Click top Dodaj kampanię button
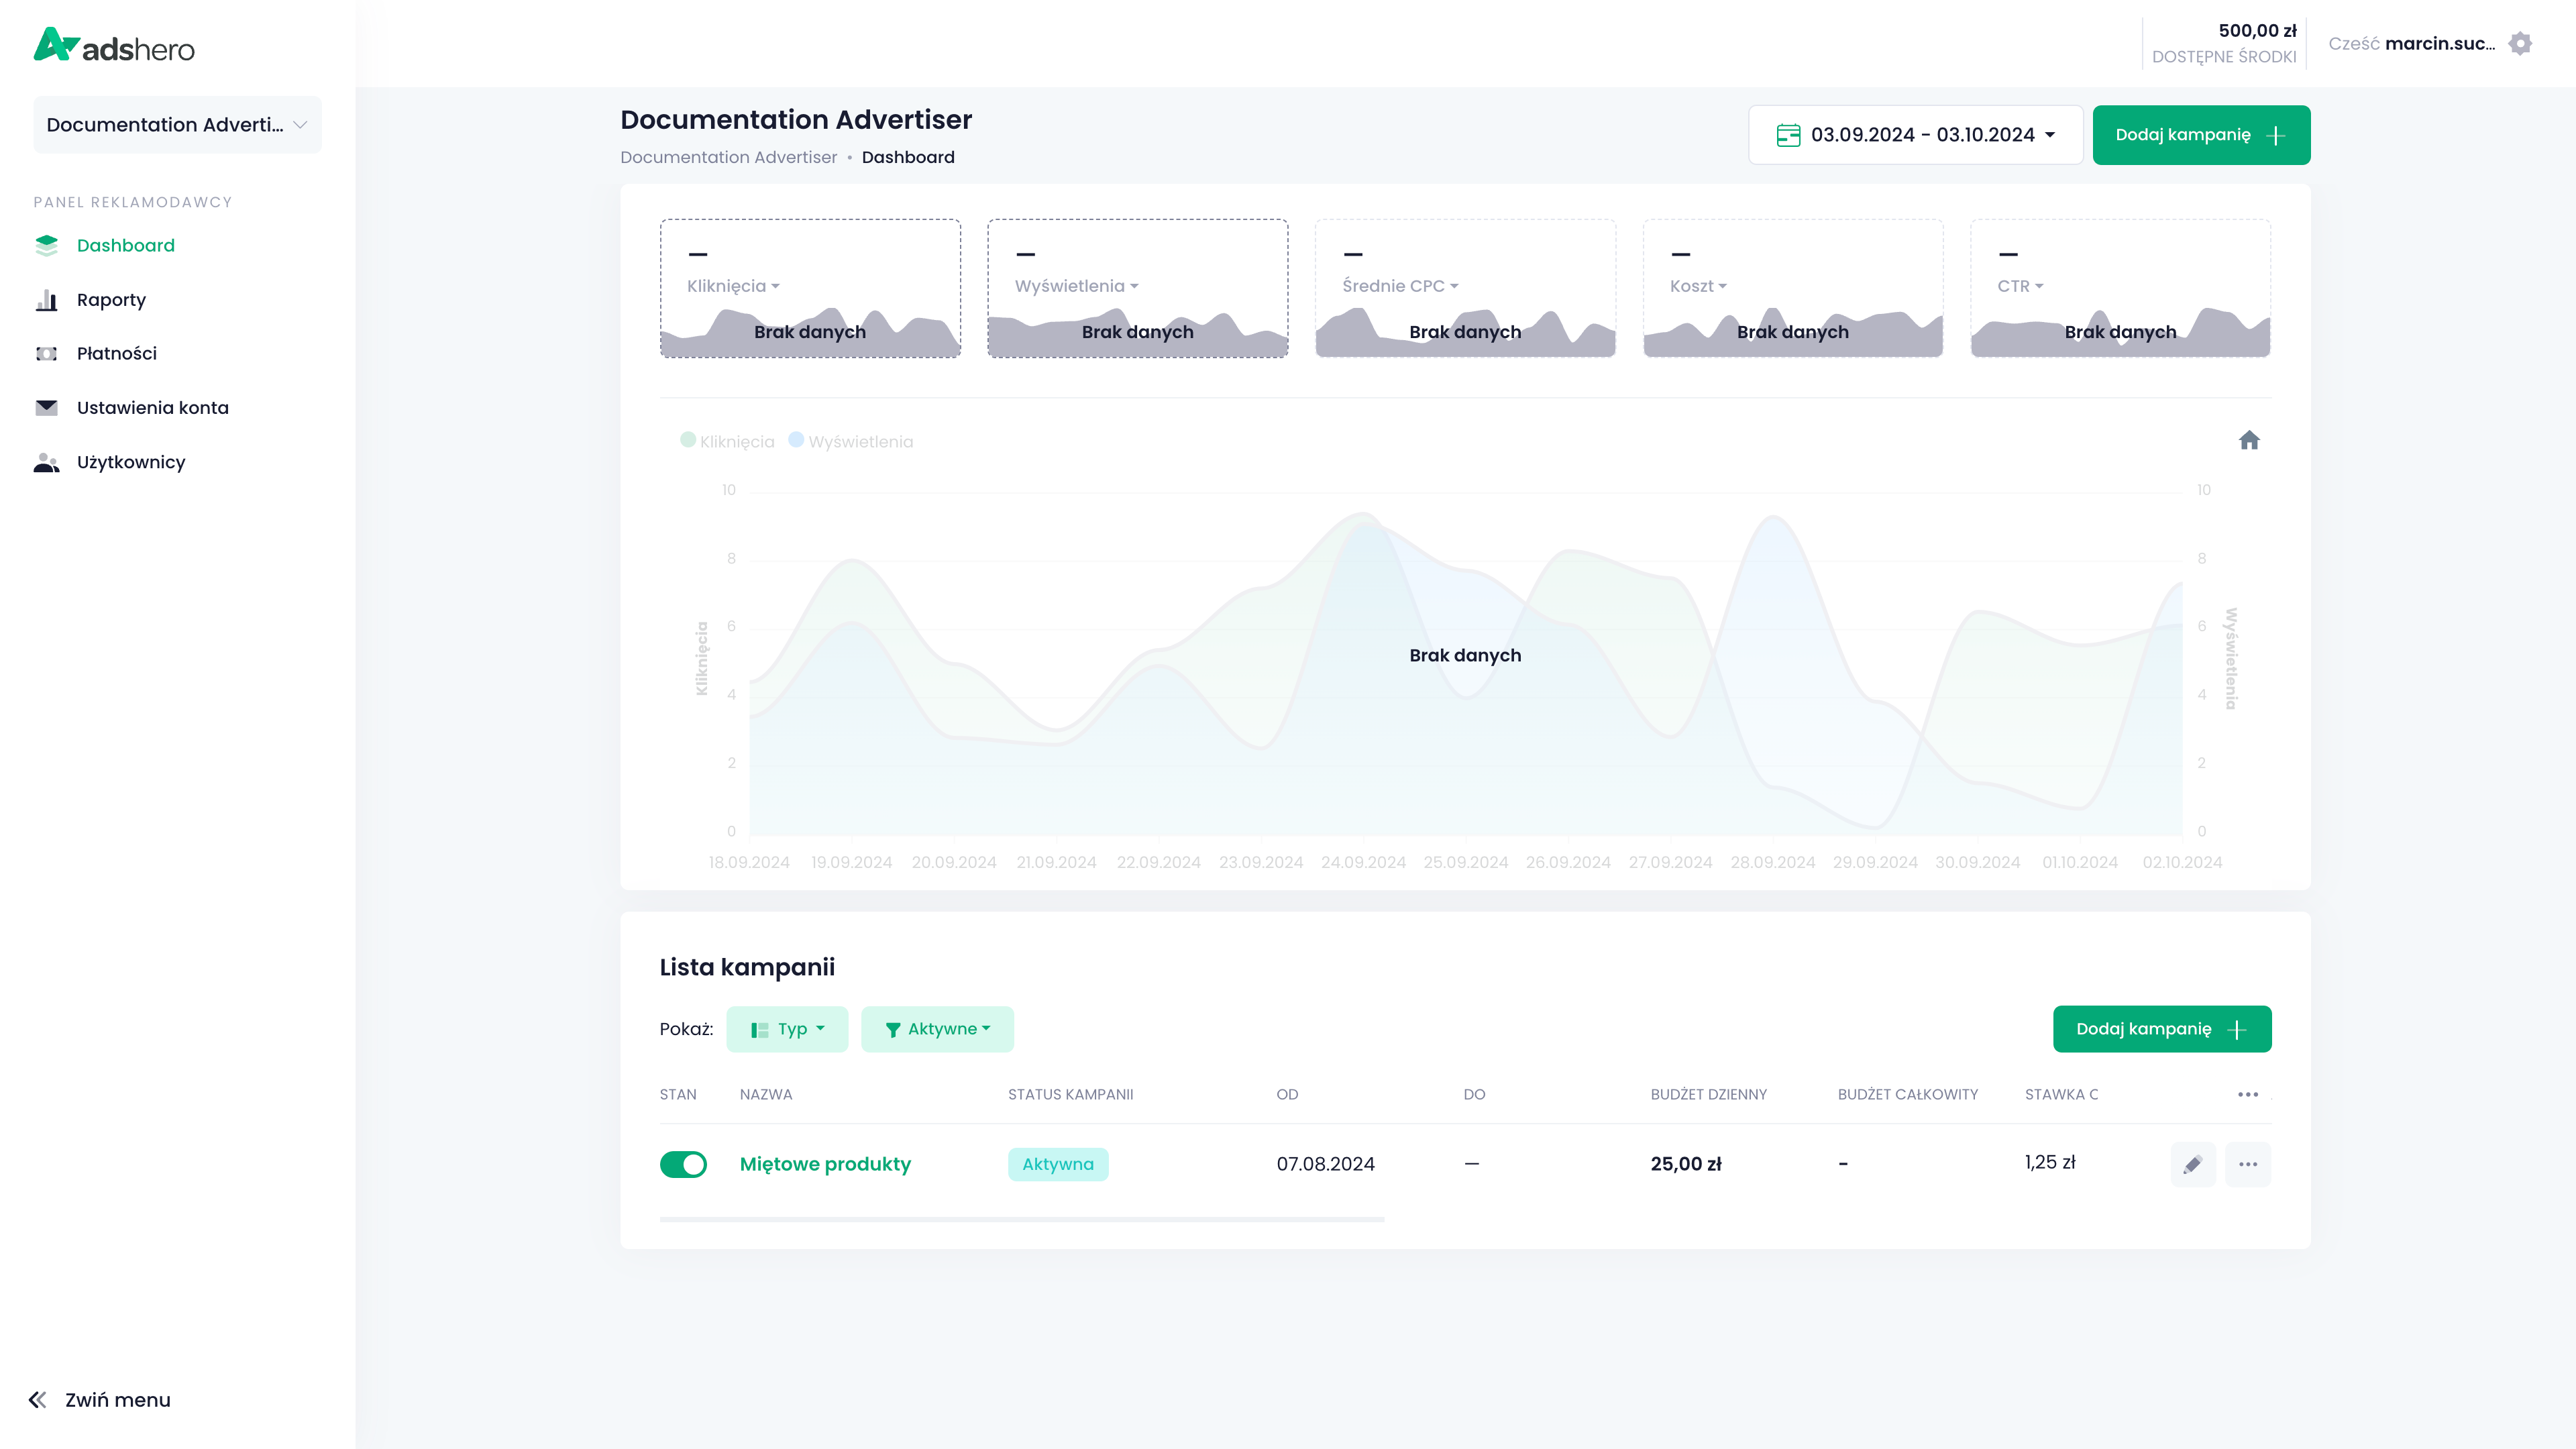Screen dimensions: 2576x1449 [x=2200, y=135]
